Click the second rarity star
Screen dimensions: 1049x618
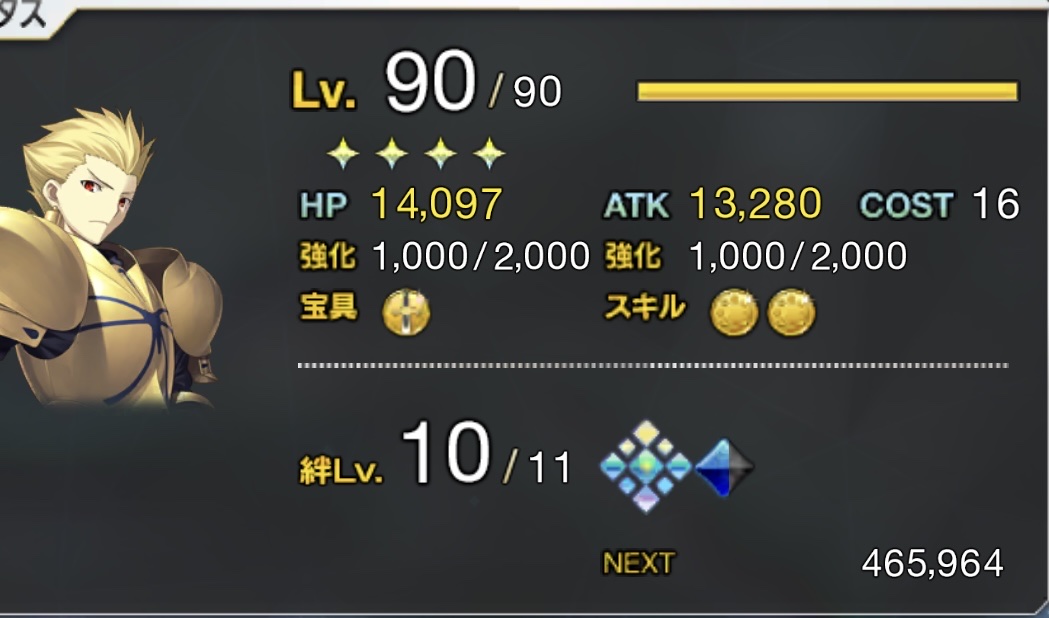point(392,153)
